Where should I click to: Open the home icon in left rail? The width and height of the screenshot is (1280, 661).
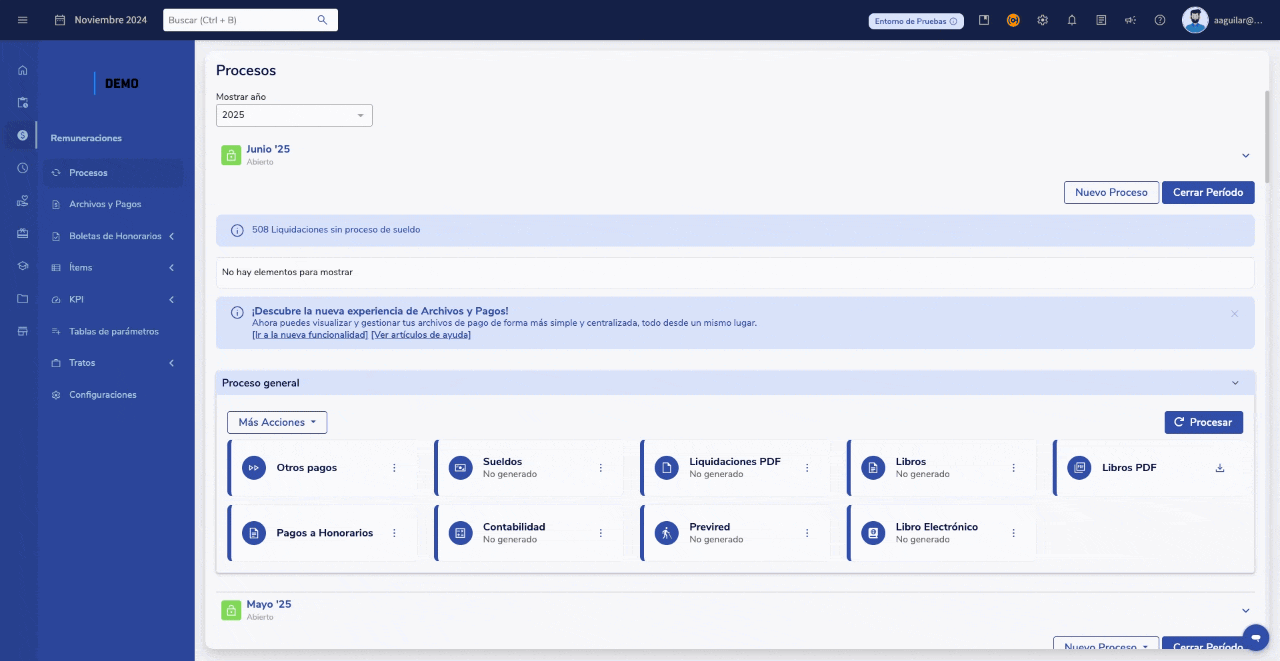point(22,70)
